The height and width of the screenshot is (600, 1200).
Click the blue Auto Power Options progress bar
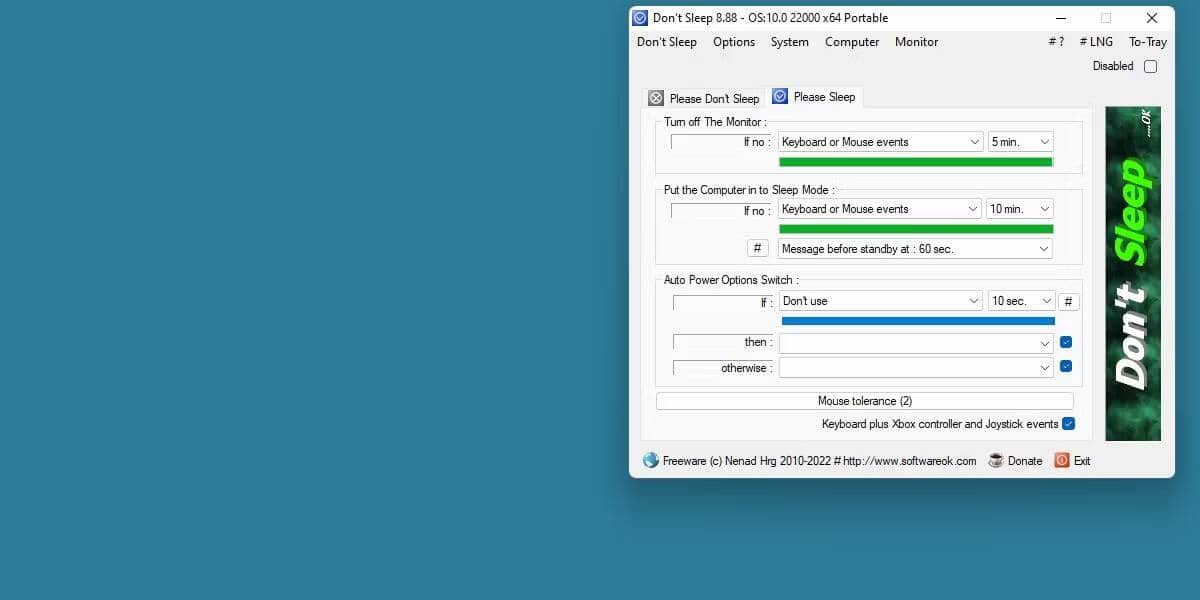click(918, 321)
